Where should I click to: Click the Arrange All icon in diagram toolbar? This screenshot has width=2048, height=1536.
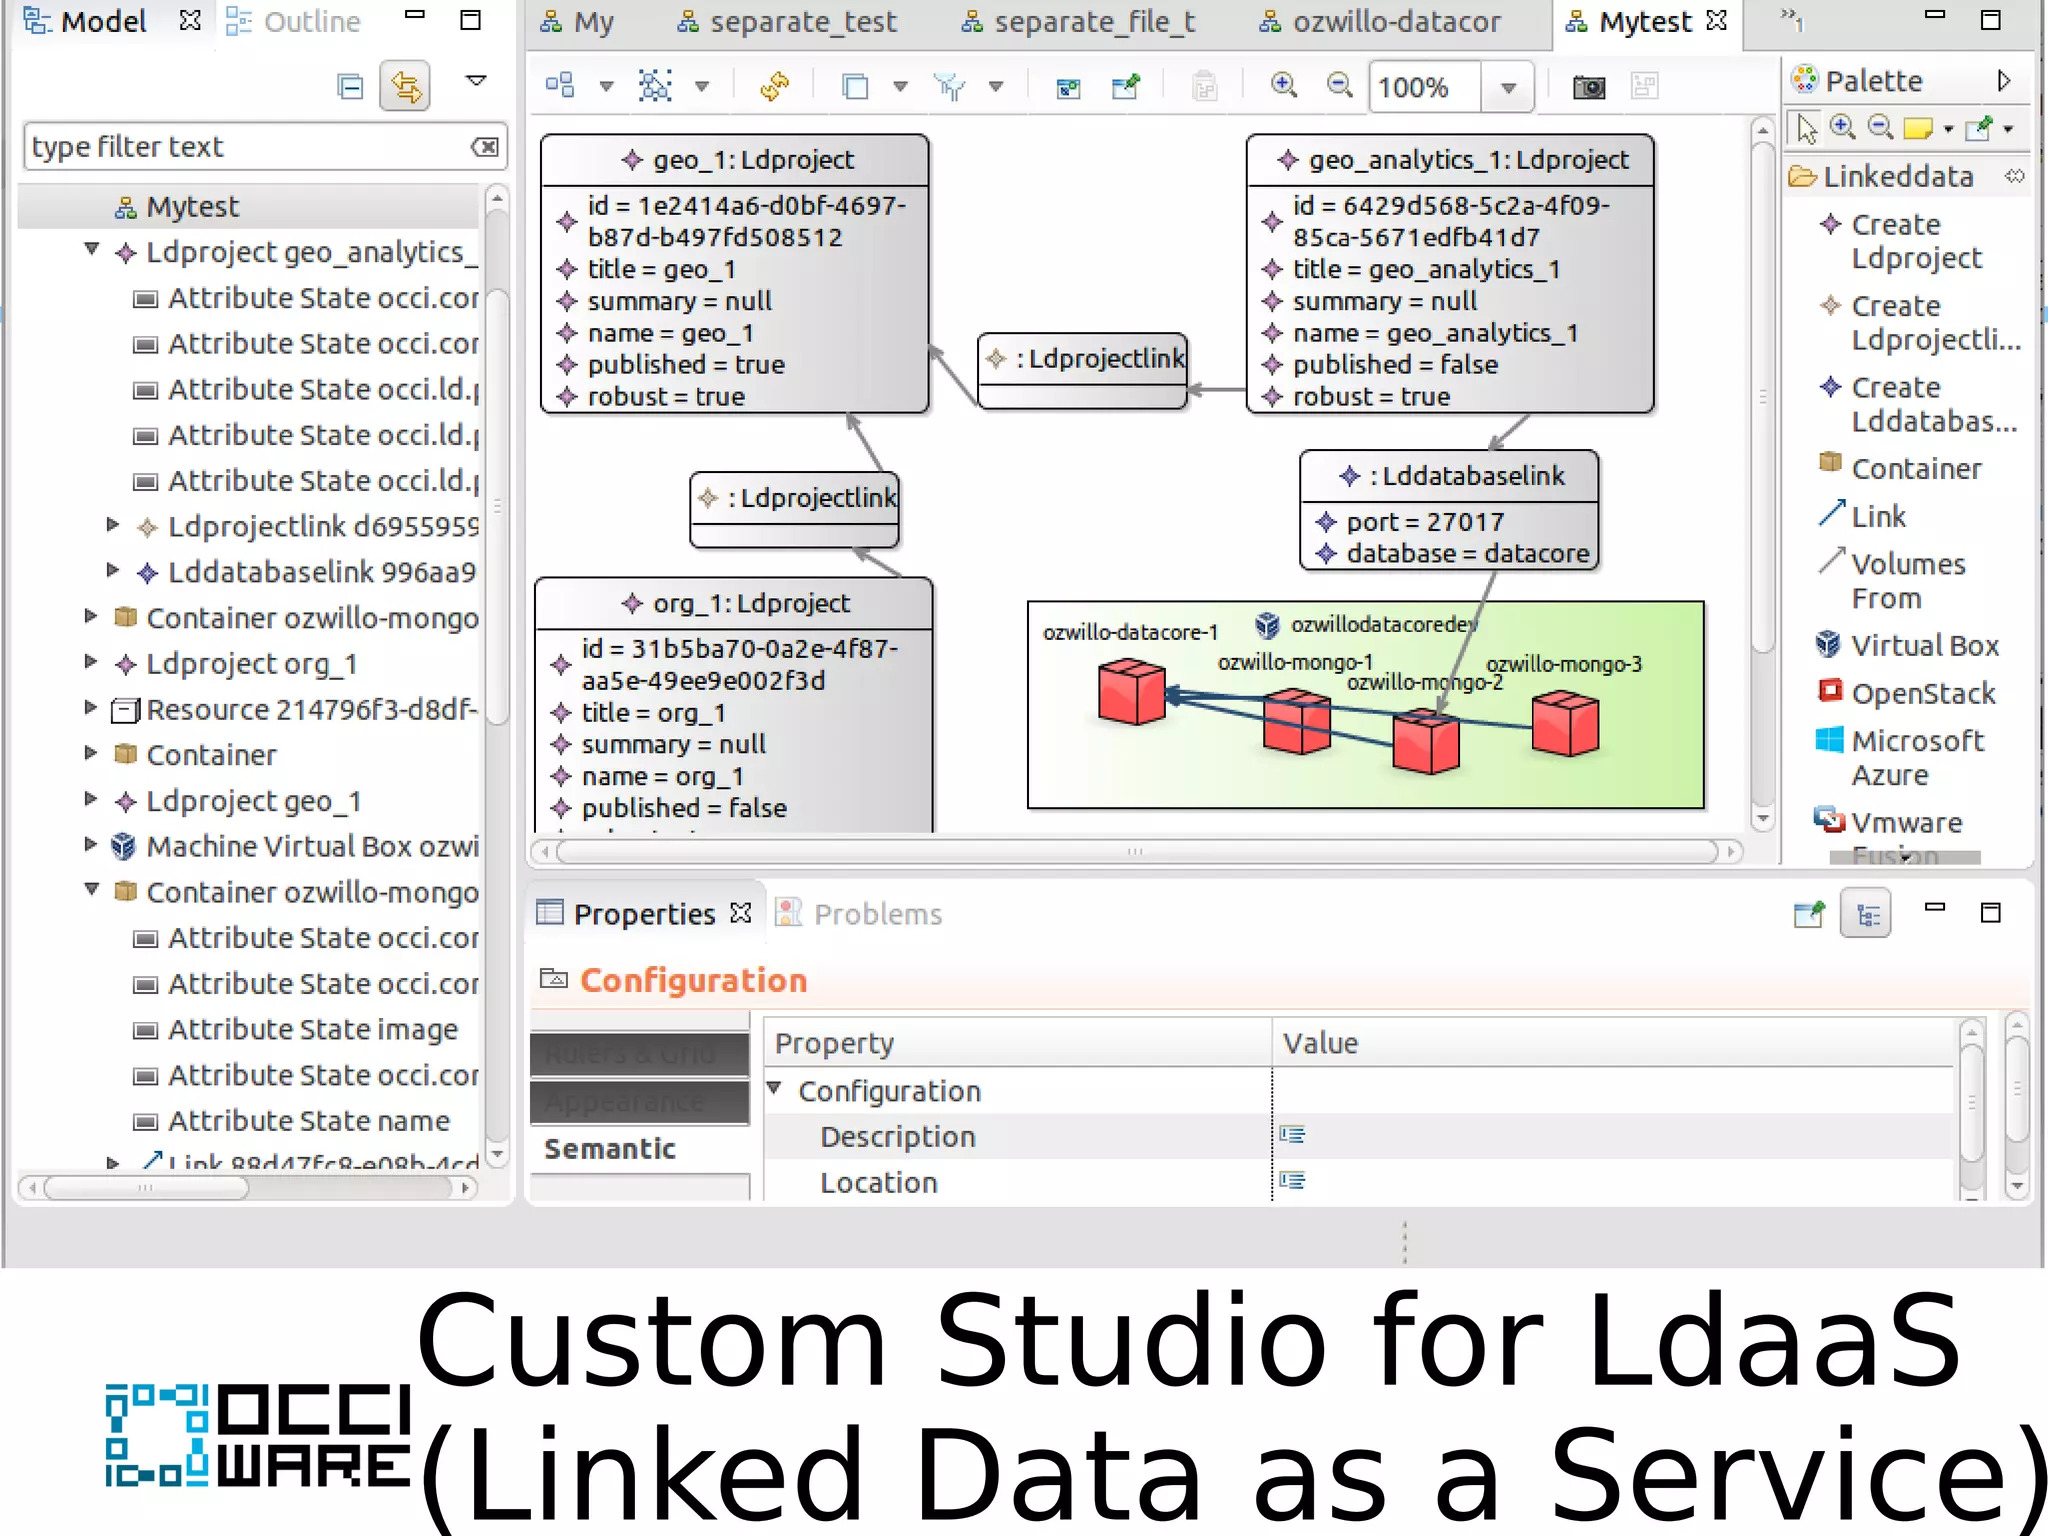[x=560, y=86]
